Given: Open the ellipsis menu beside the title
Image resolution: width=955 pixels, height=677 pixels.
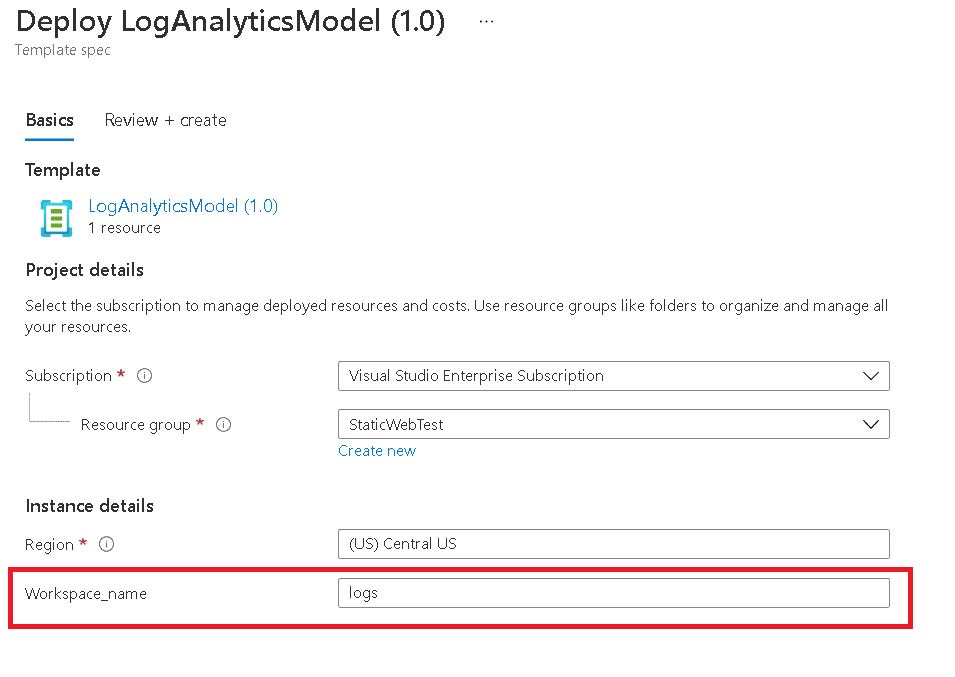Looking at the screenshot, I should pos(486,22).
